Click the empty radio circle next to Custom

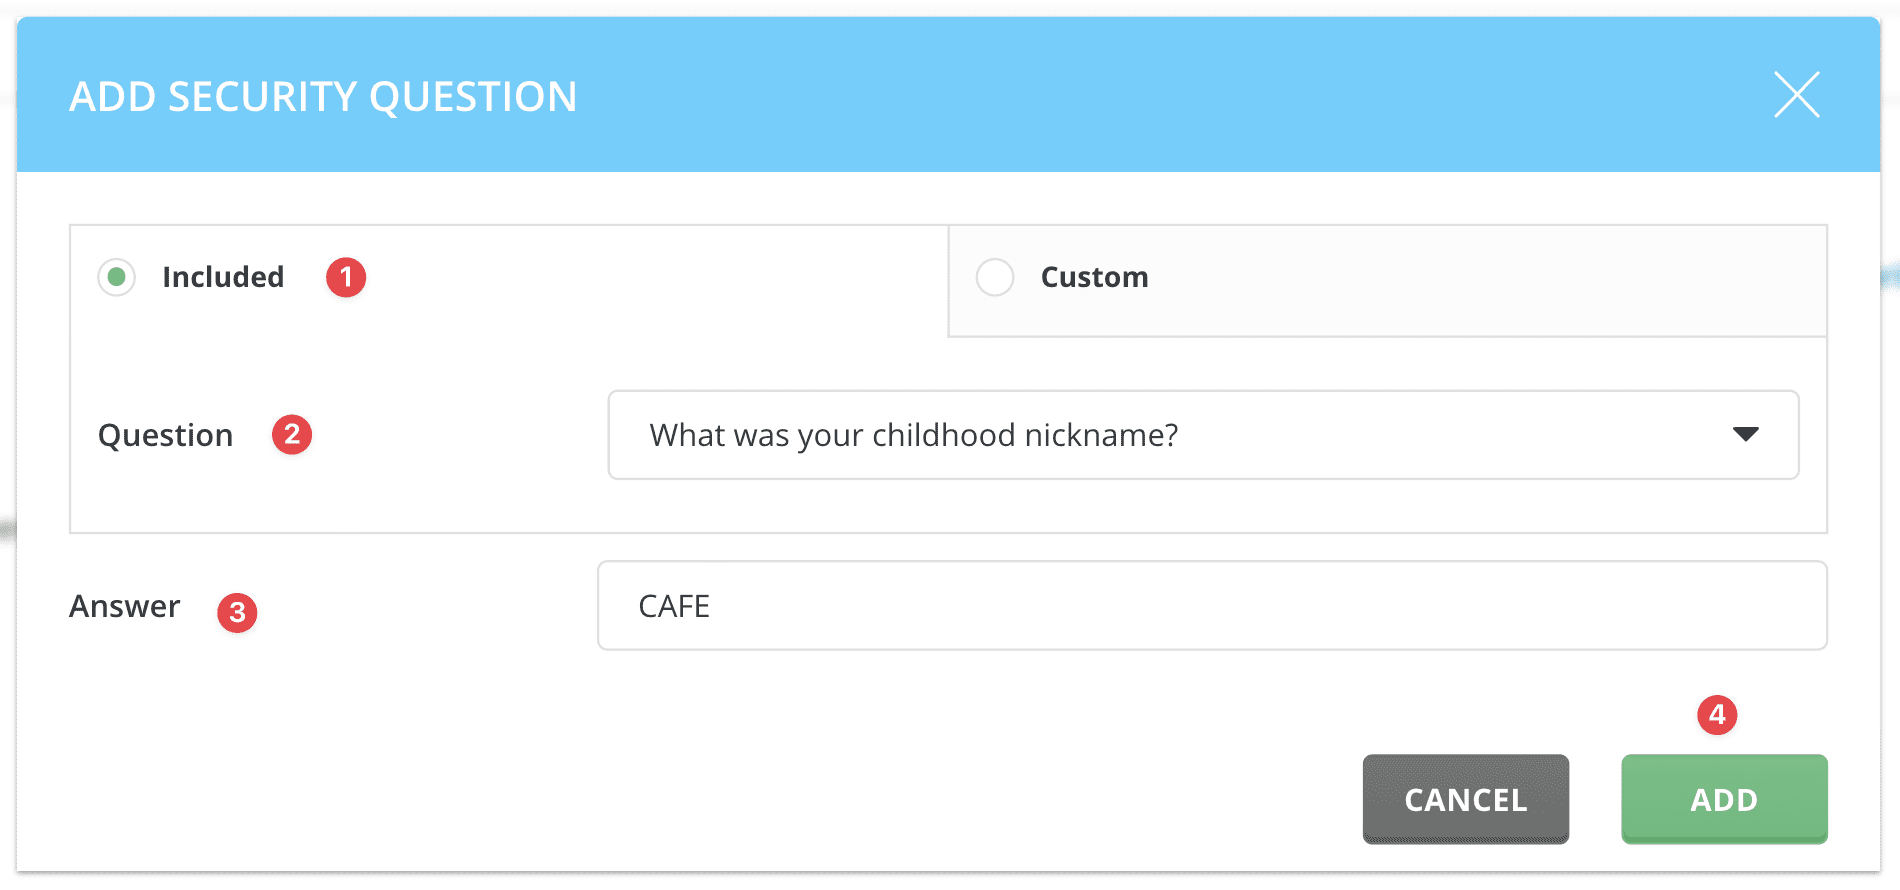point(996,277)
